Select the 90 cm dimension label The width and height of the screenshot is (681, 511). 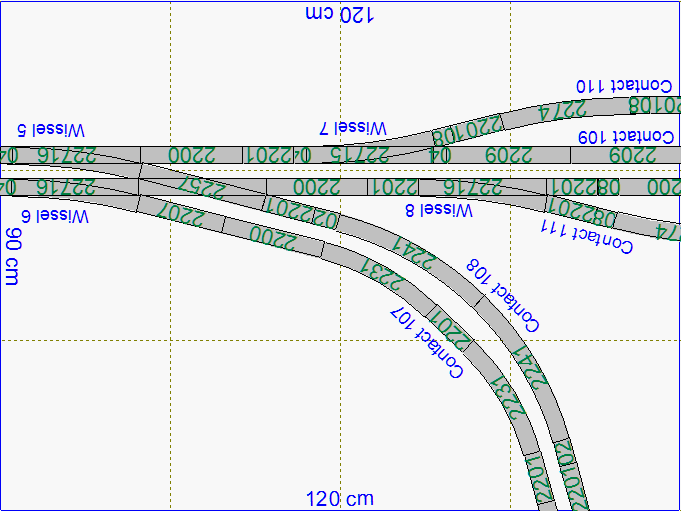13,257
